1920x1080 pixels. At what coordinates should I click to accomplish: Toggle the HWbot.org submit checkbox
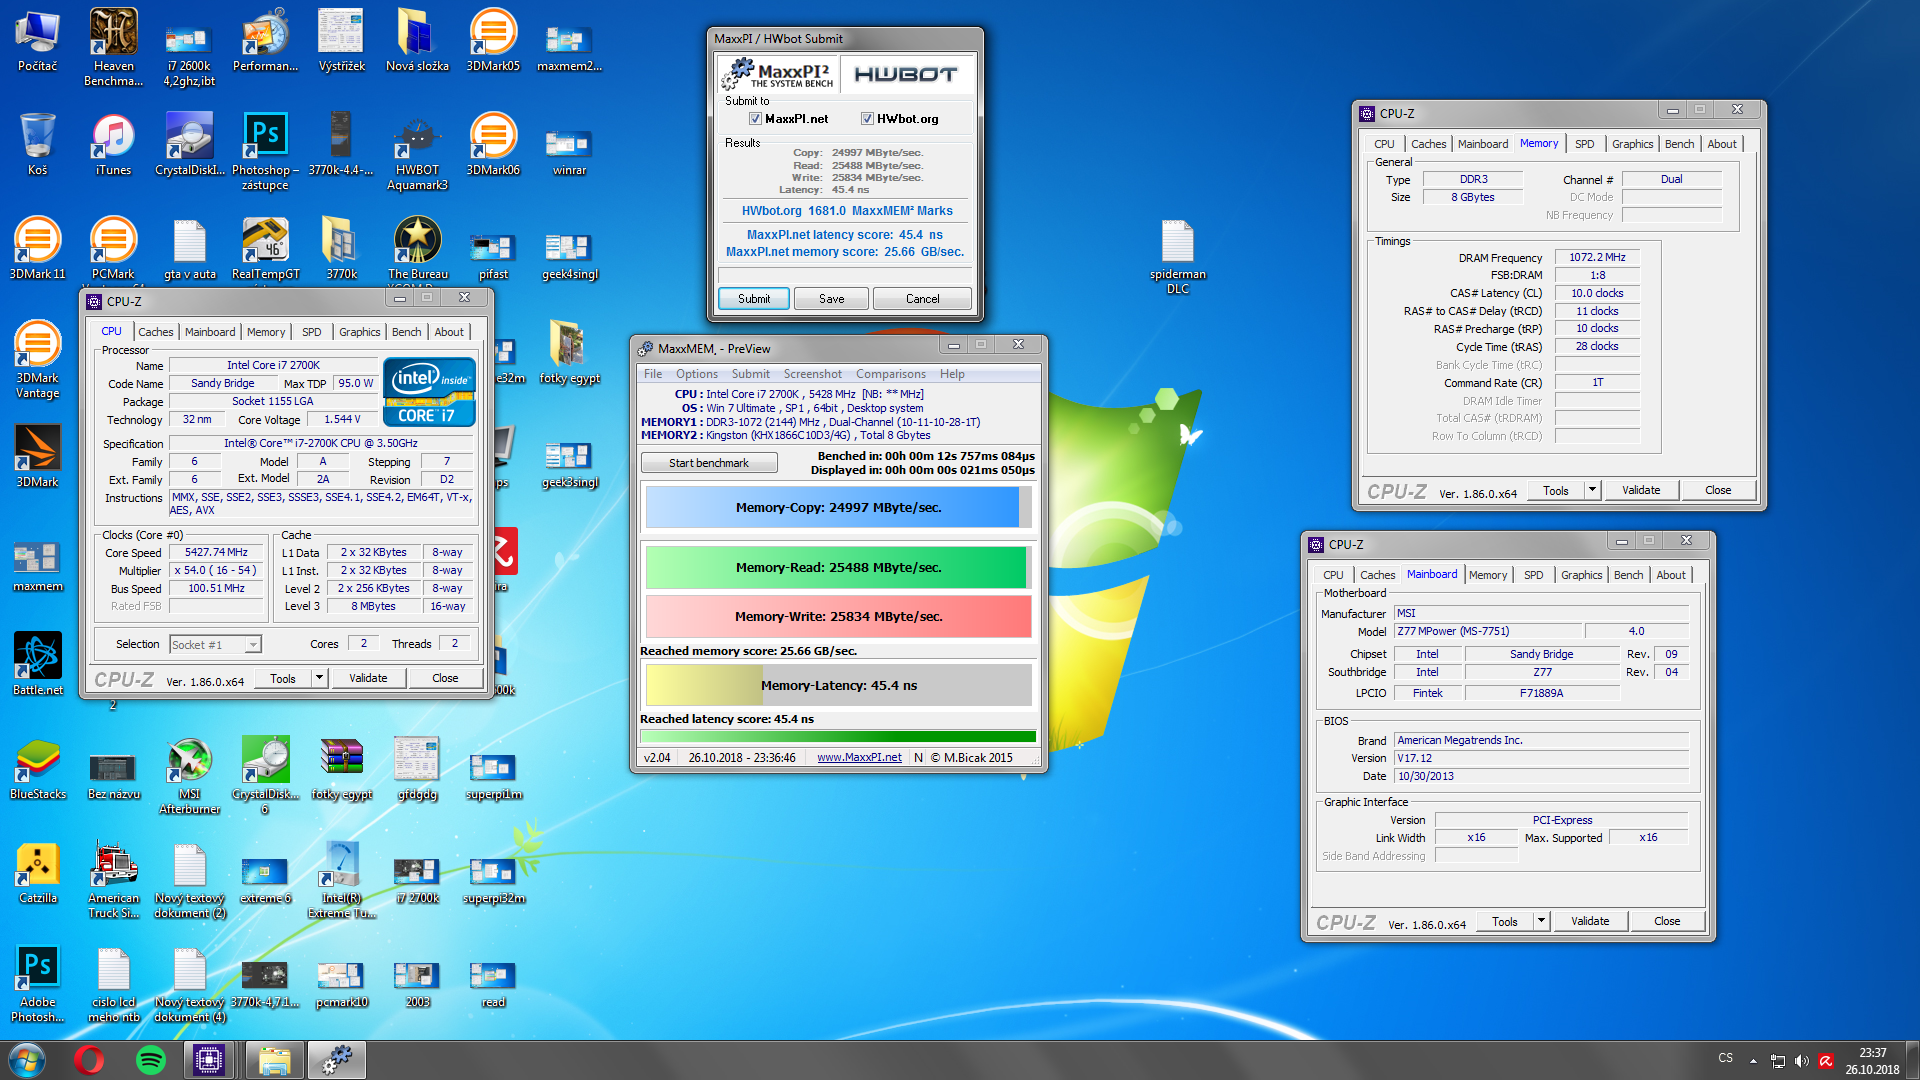coord(867,119)
